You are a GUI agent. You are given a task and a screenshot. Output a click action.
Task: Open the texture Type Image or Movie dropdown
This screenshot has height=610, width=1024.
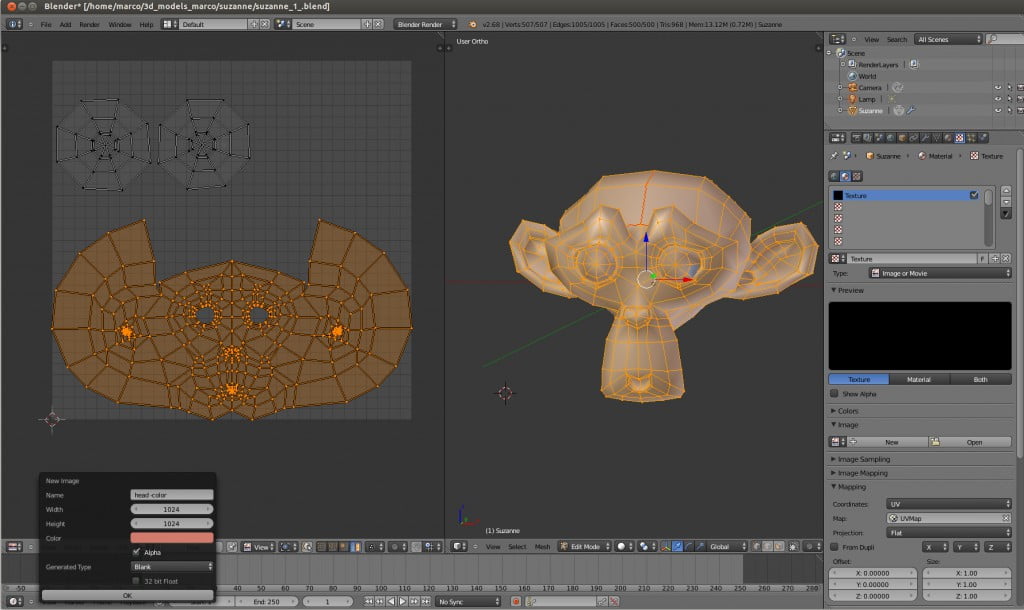pos(940,273)
